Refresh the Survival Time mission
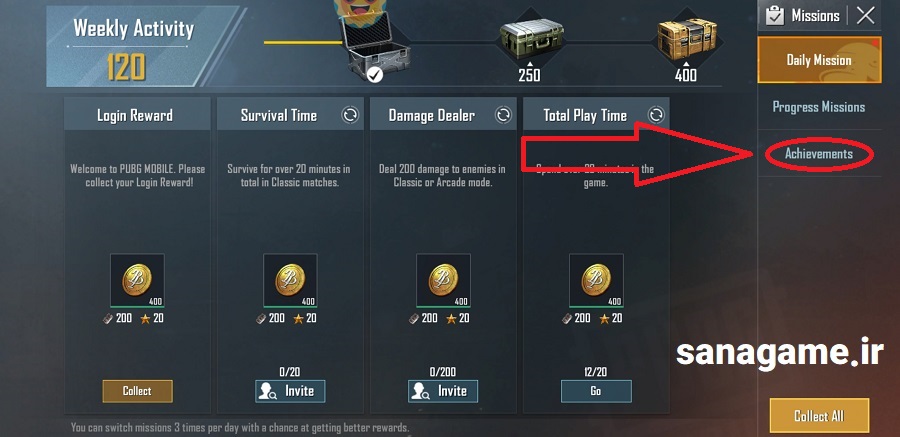Image resolution: width=900 pixels, height=437 pixels. [350, 115]
